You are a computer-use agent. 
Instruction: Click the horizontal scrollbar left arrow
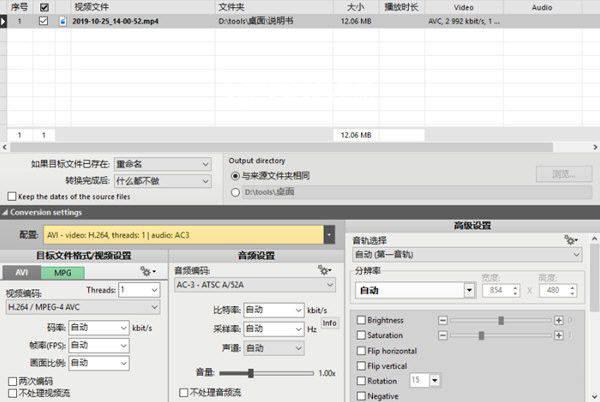(5, 147)
